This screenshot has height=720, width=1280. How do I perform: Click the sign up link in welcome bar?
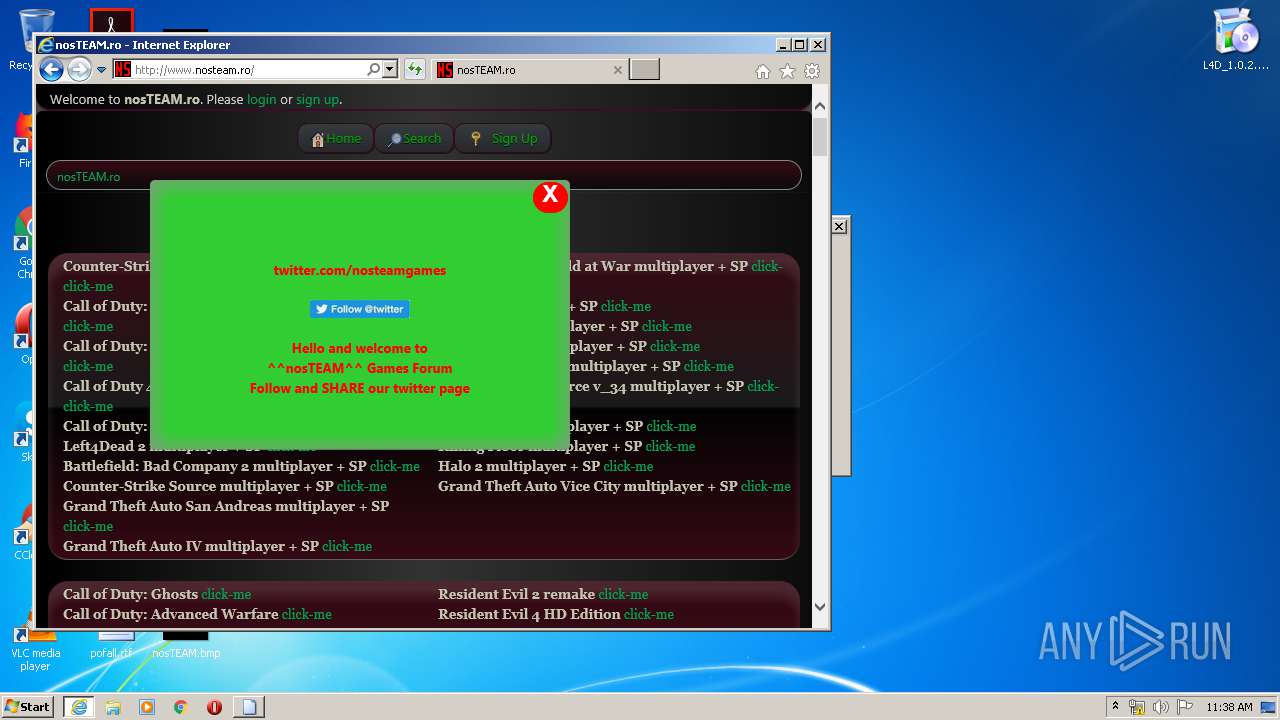317,99
